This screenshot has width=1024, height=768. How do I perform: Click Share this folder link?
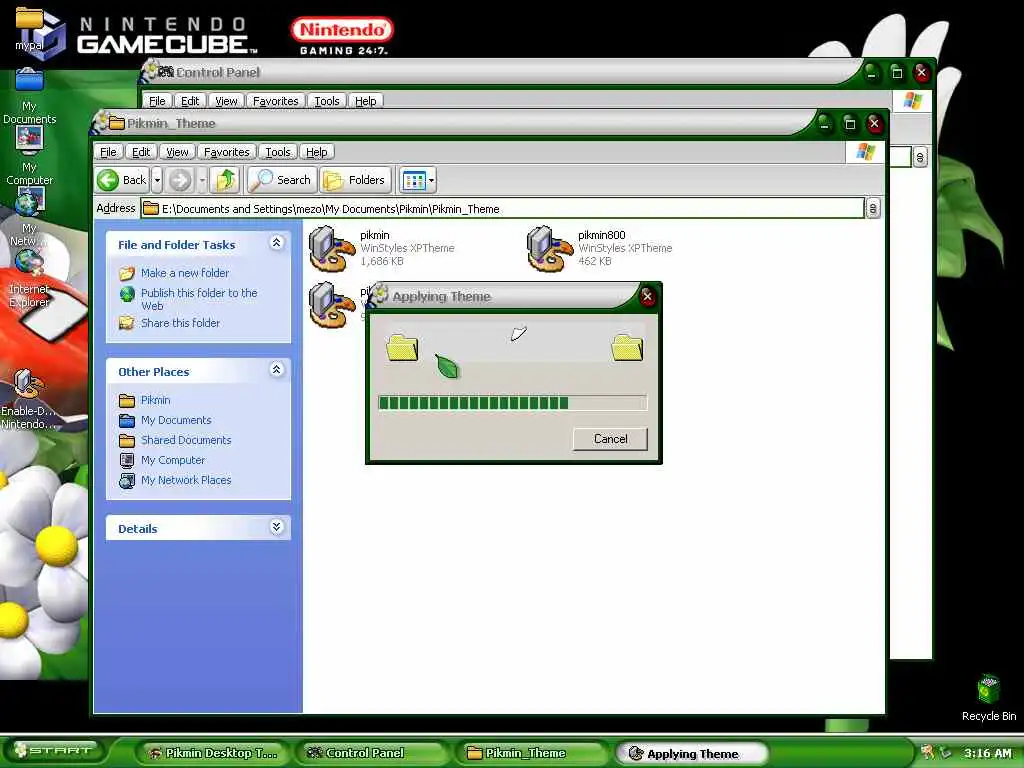180,323
